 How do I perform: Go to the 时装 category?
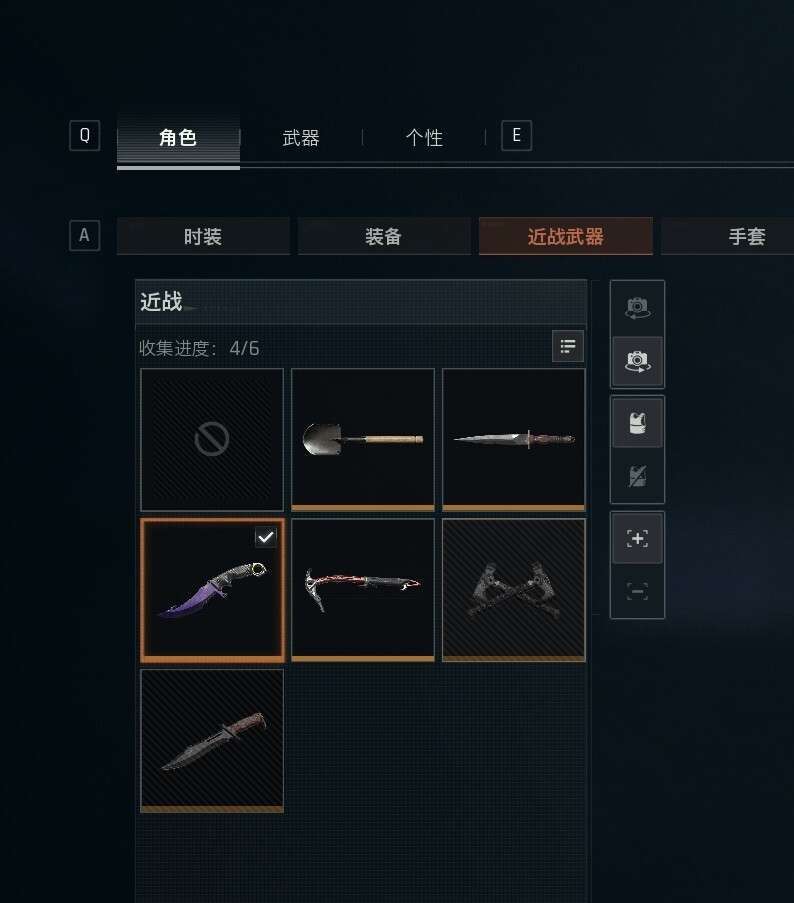(x=203, y=236)
